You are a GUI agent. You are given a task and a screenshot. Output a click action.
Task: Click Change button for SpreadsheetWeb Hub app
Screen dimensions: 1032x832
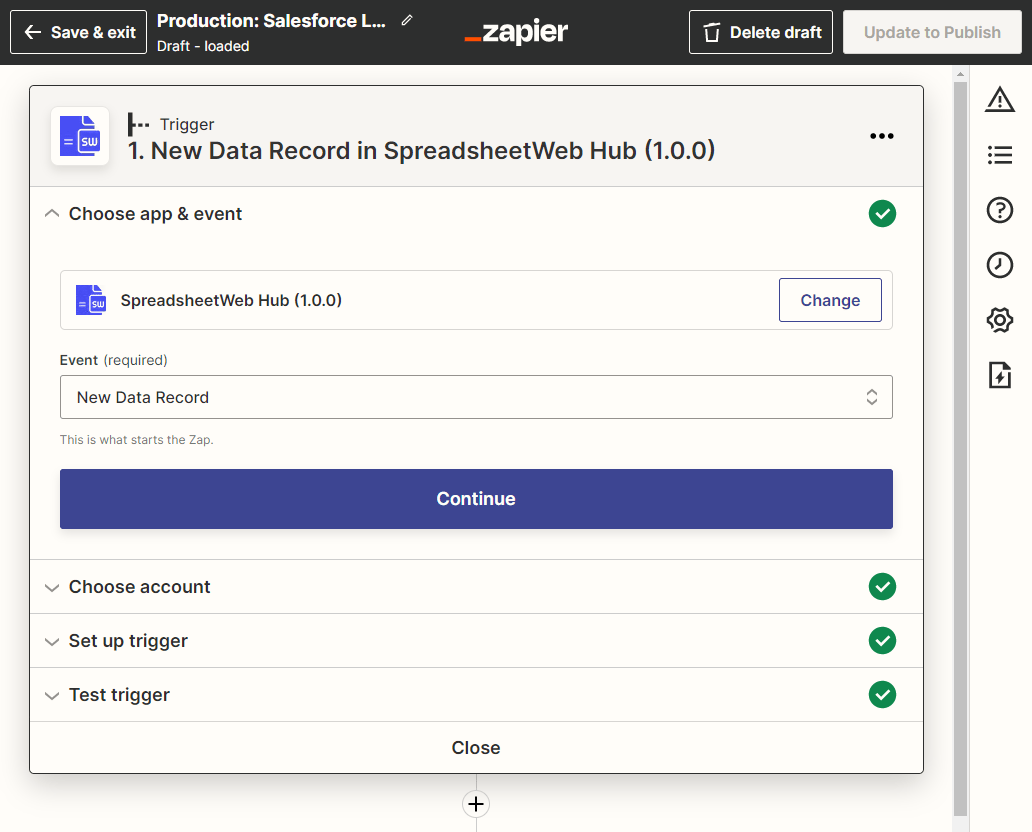point(830,300)
